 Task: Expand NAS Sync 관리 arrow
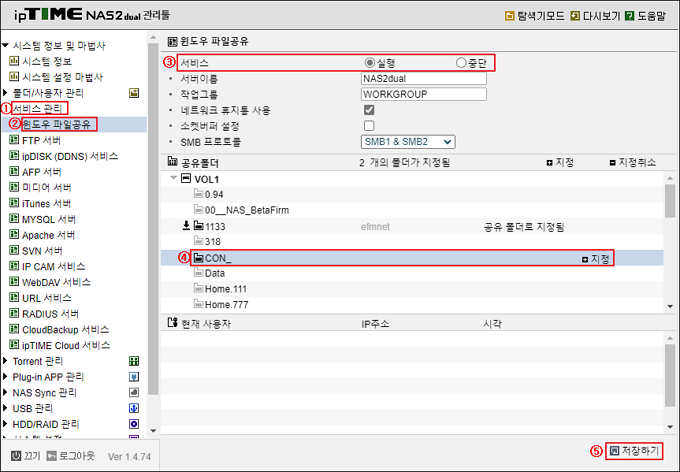(5, 393)
